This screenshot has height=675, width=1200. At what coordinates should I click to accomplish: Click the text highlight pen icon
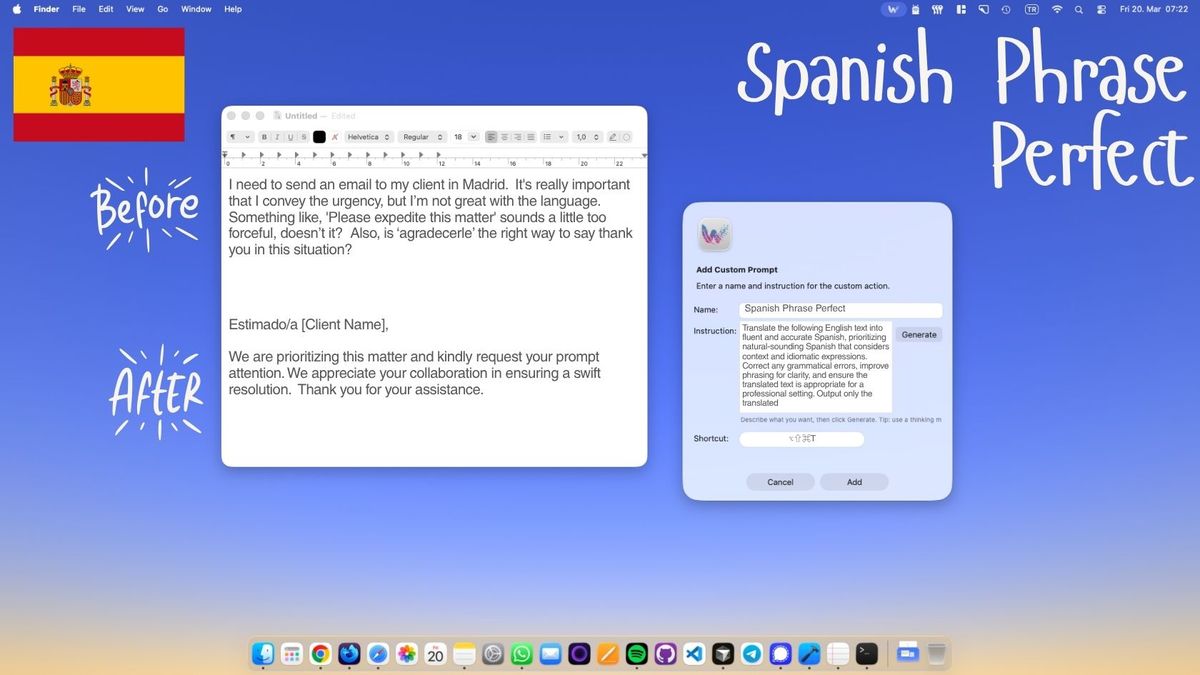612,137
